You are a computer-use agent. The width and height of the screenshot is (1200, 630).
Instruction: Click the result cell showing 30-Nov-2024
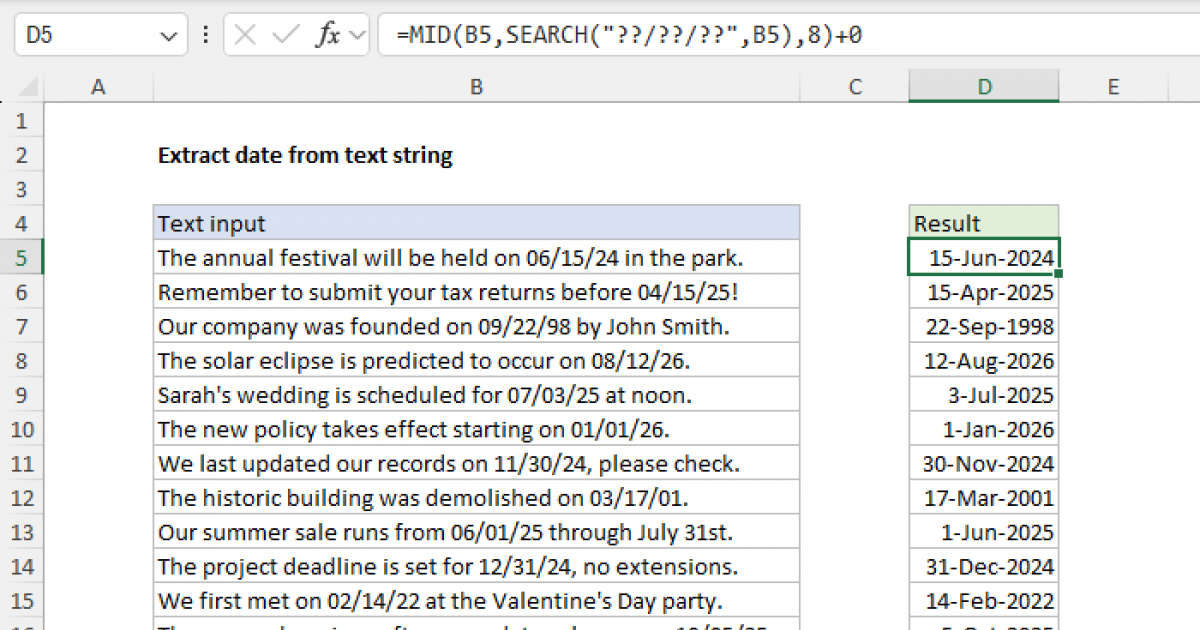click(x=983, y=463)
